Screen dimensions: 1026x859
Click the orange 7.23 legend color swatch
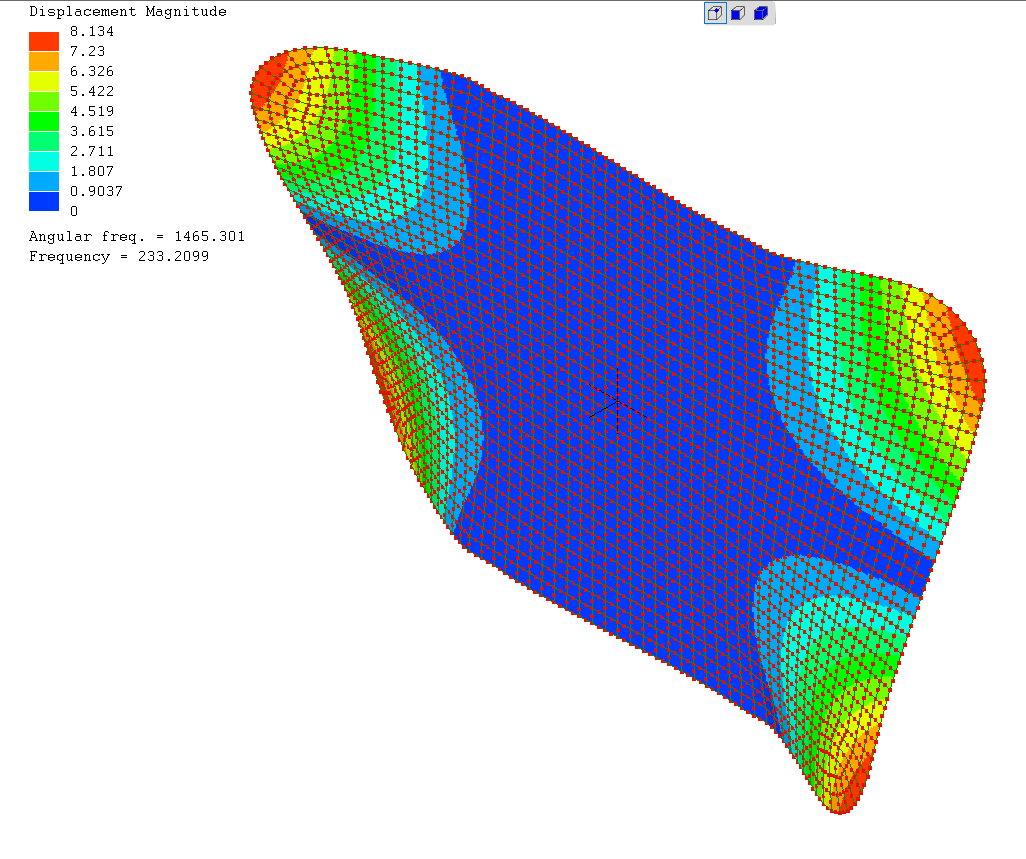(x=44, y=61)
